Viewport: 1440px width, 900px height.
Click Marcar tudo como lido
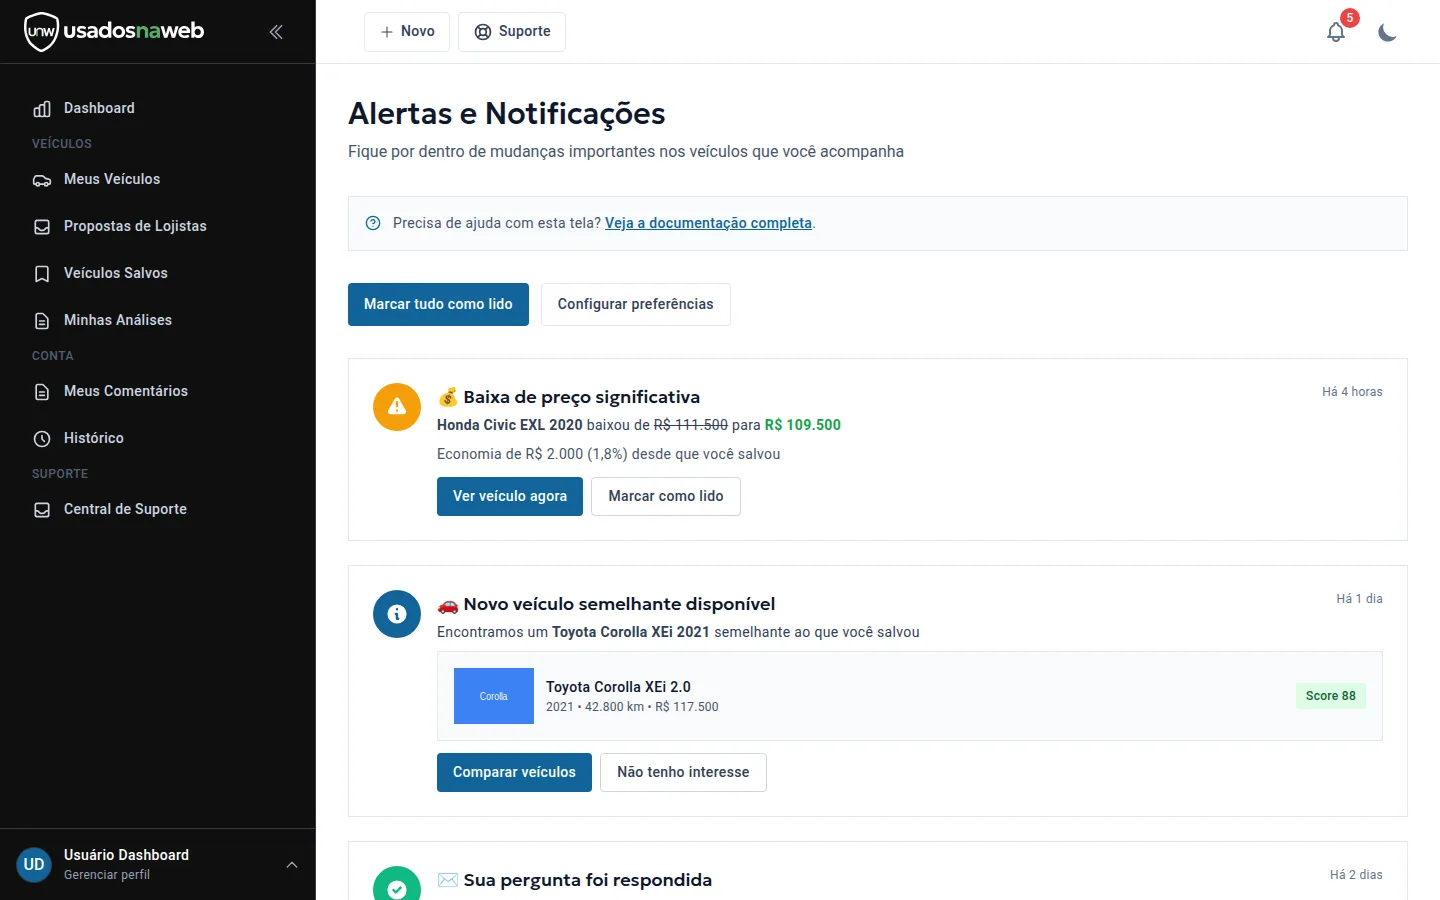(438, 304)
